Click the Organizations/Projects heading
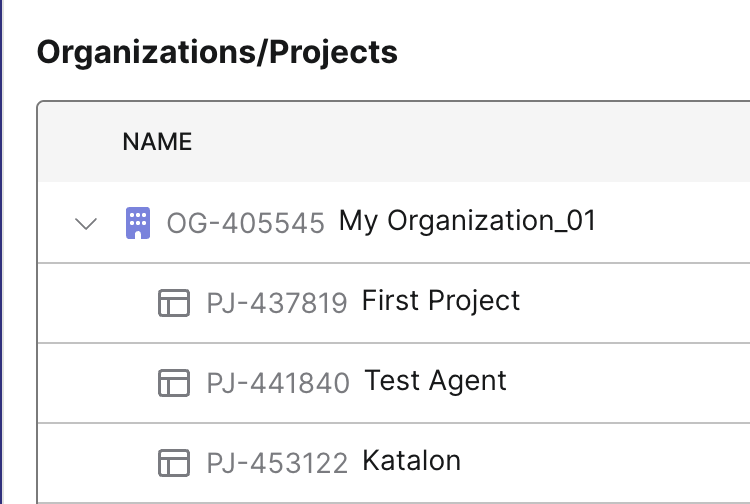This screenshot has height=504, width=750. (x=217, y=52)
